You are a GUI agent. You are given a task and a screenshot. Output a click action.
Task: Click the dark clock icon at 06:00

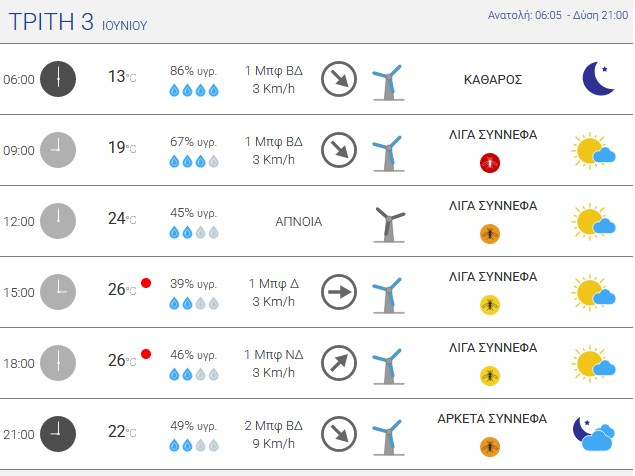coord(58,79)
